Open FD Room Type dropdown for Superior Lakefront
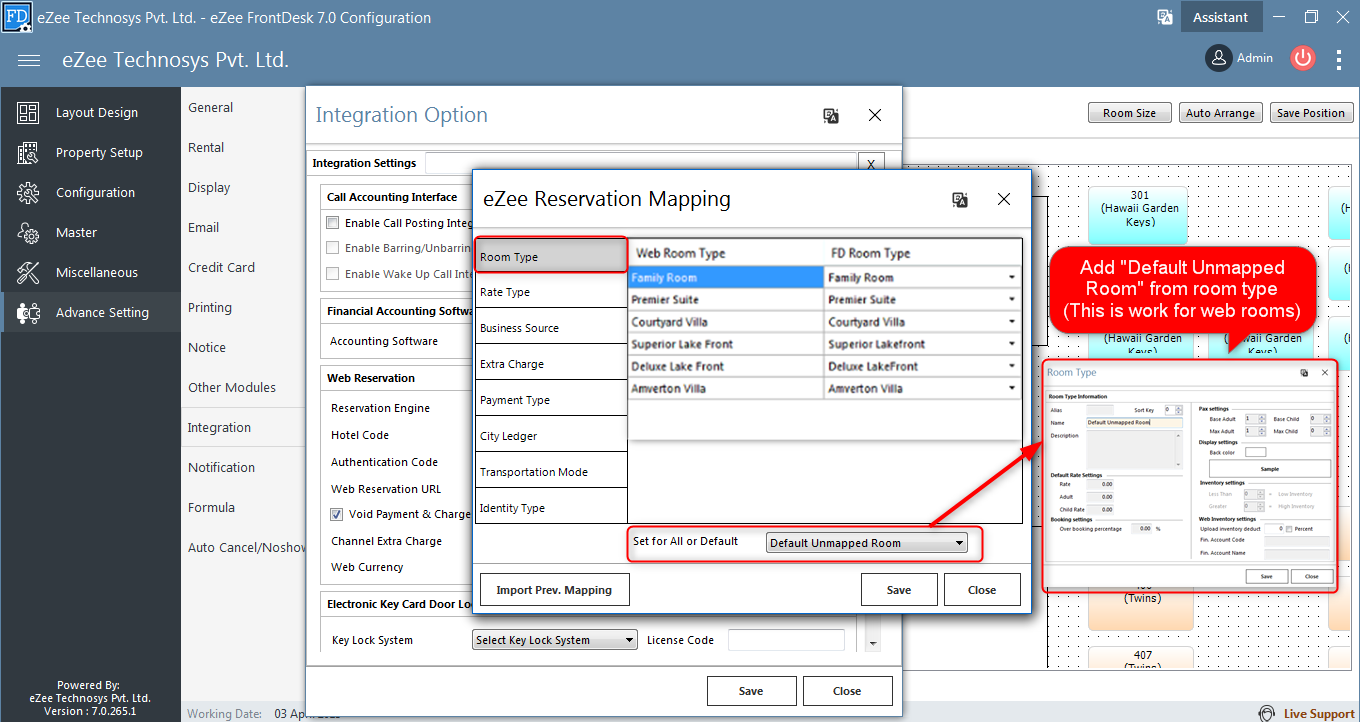 pyautogui.click(x=1011, y=344)
